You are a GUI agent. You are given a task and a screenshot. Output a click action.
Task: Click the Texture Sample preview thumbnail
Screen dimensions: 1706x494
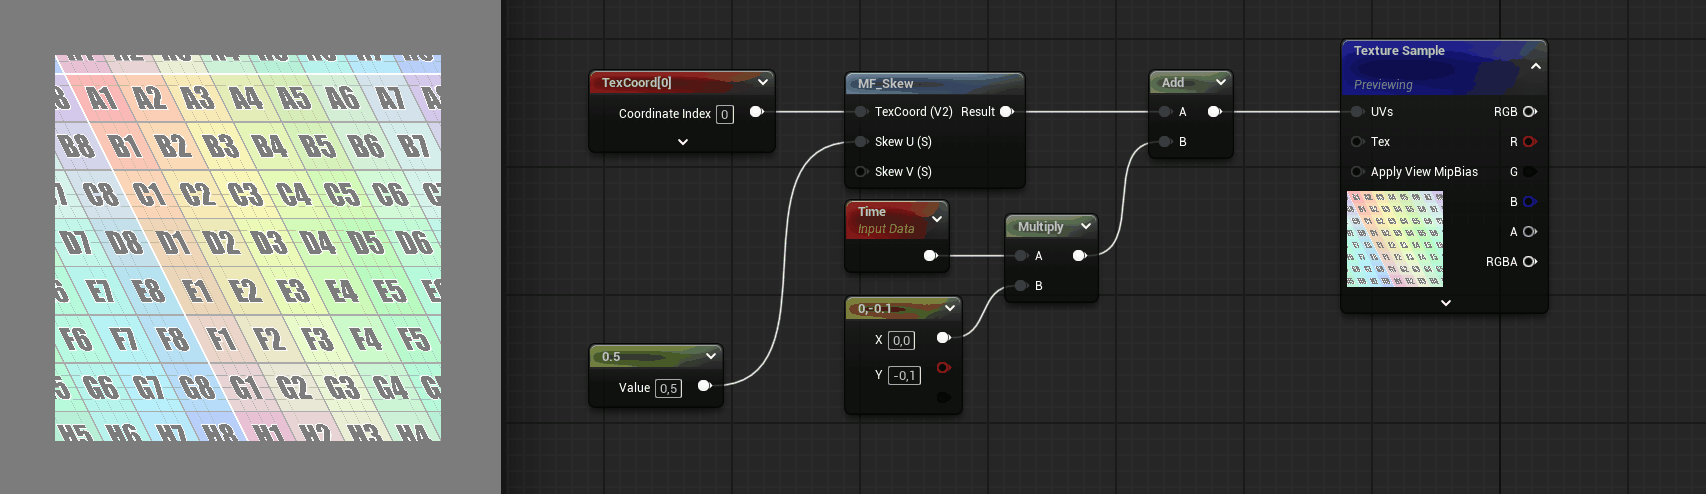pyautogui.click(x=1395, y=239)
